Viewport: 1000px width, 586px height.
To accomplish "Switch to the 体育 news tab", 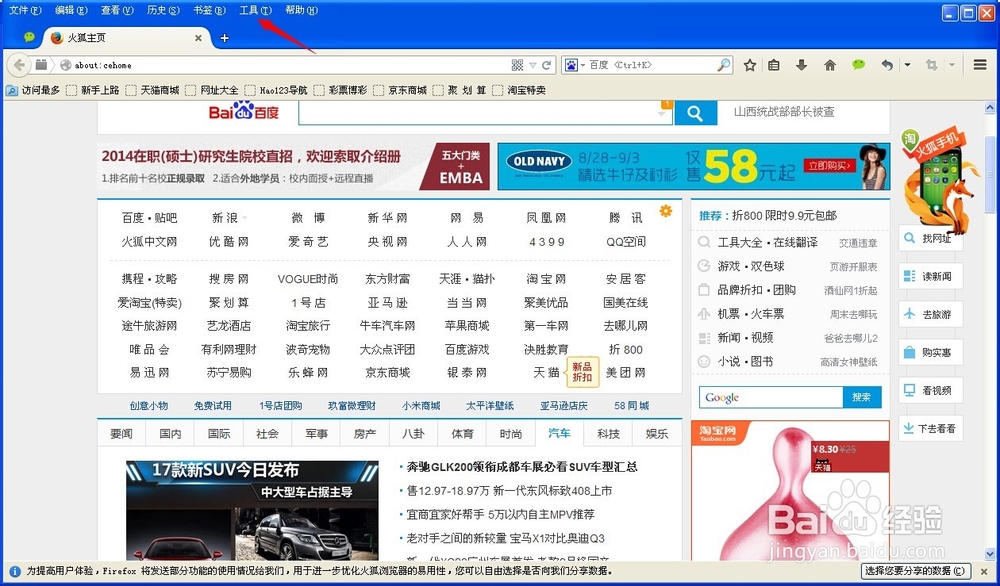I will [462, 434].
